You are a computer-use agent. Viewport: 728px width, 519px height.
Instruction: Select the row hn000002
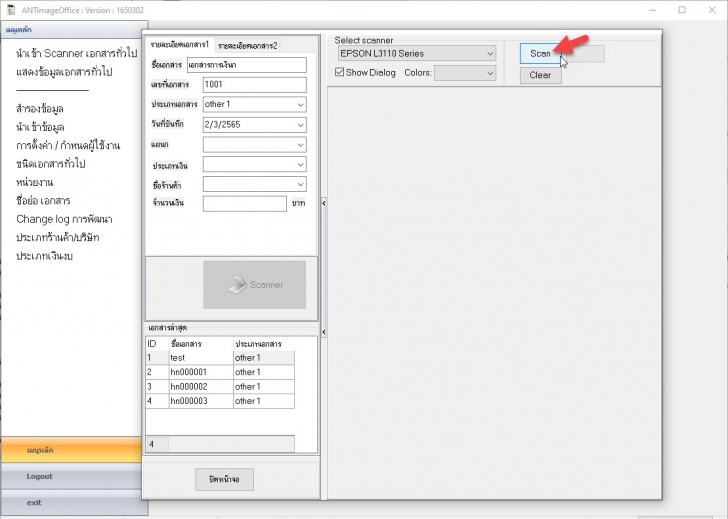220,387
